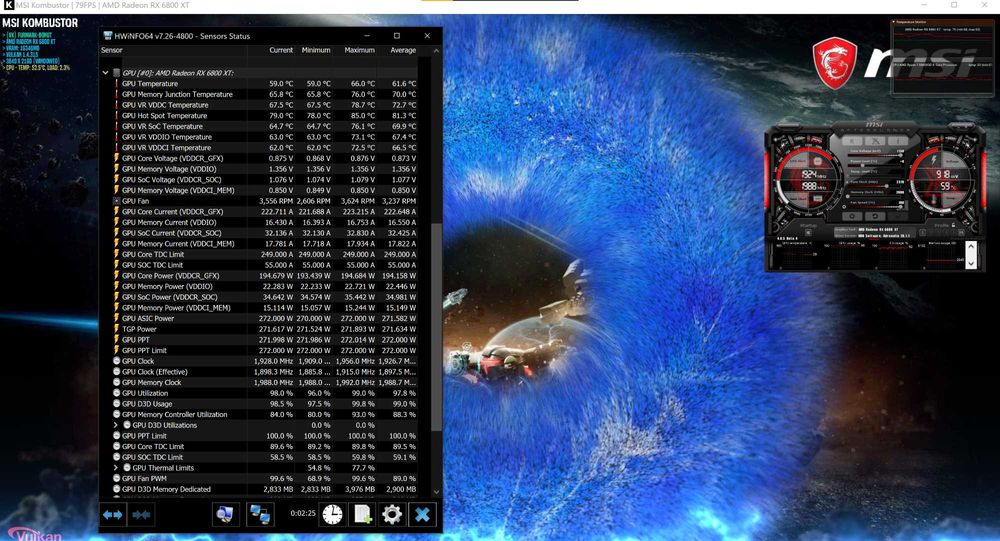Click the K button in MSI Afterburner

click(x=851, y=141)
